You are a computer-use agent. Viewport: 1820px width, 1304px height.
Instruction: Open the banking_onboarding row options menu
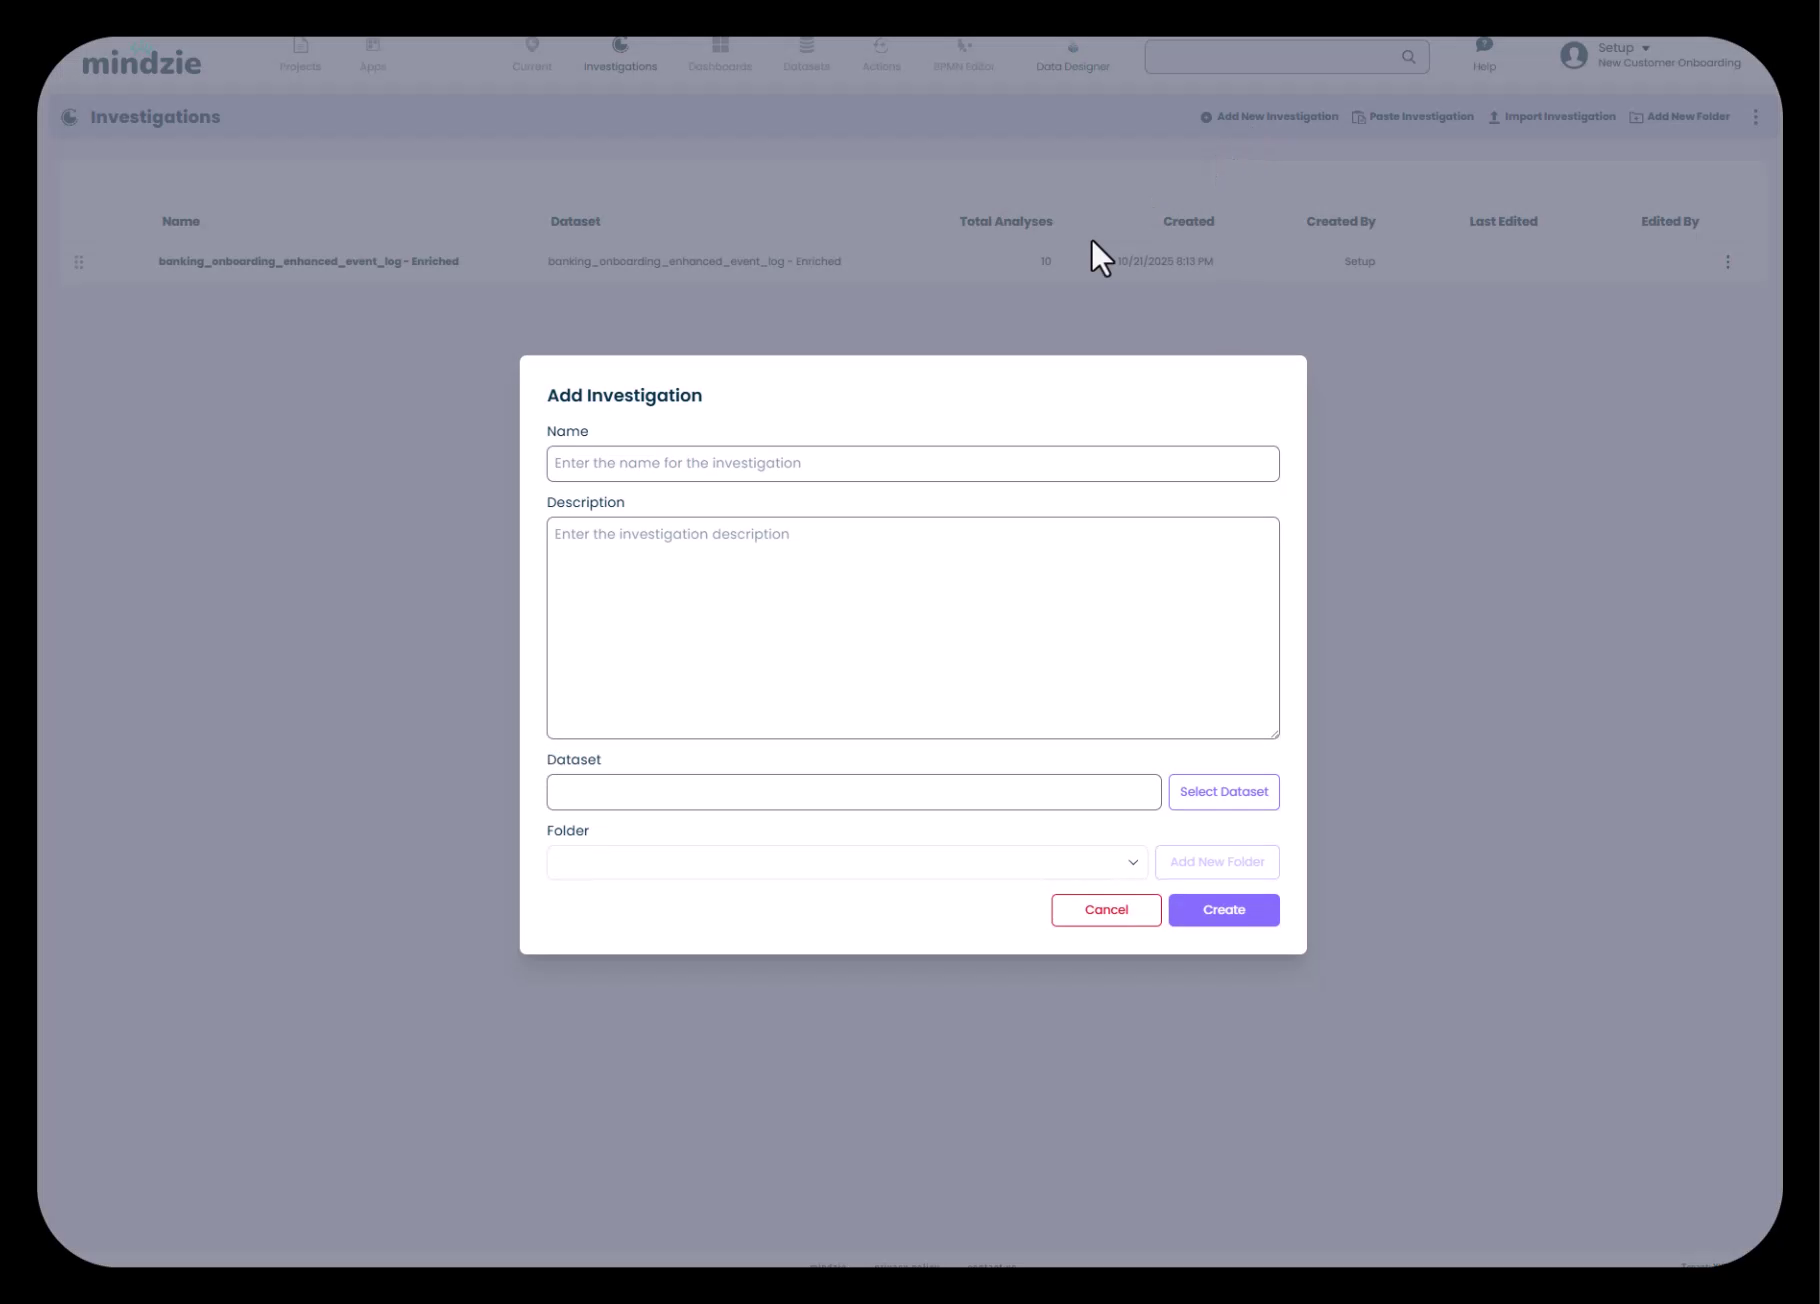[1727, 262]
